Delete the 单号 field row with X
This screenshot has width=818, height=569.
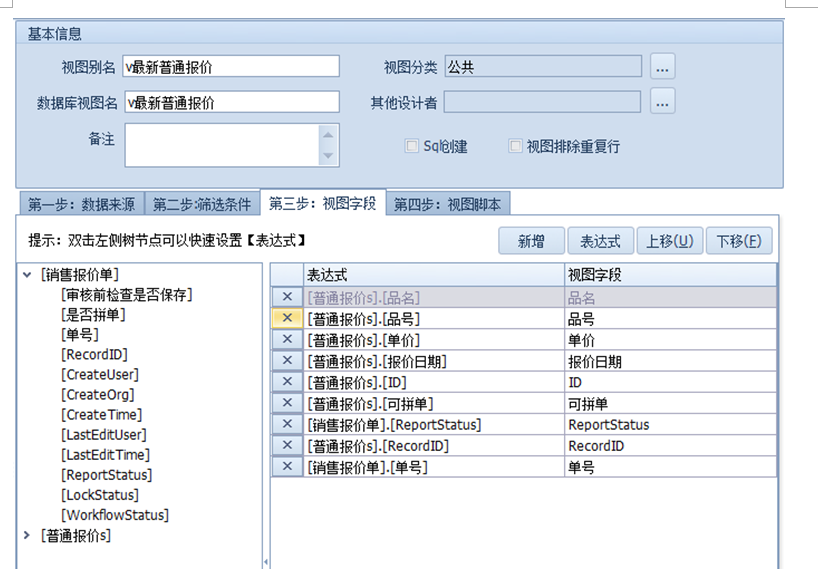click(287, 466)
